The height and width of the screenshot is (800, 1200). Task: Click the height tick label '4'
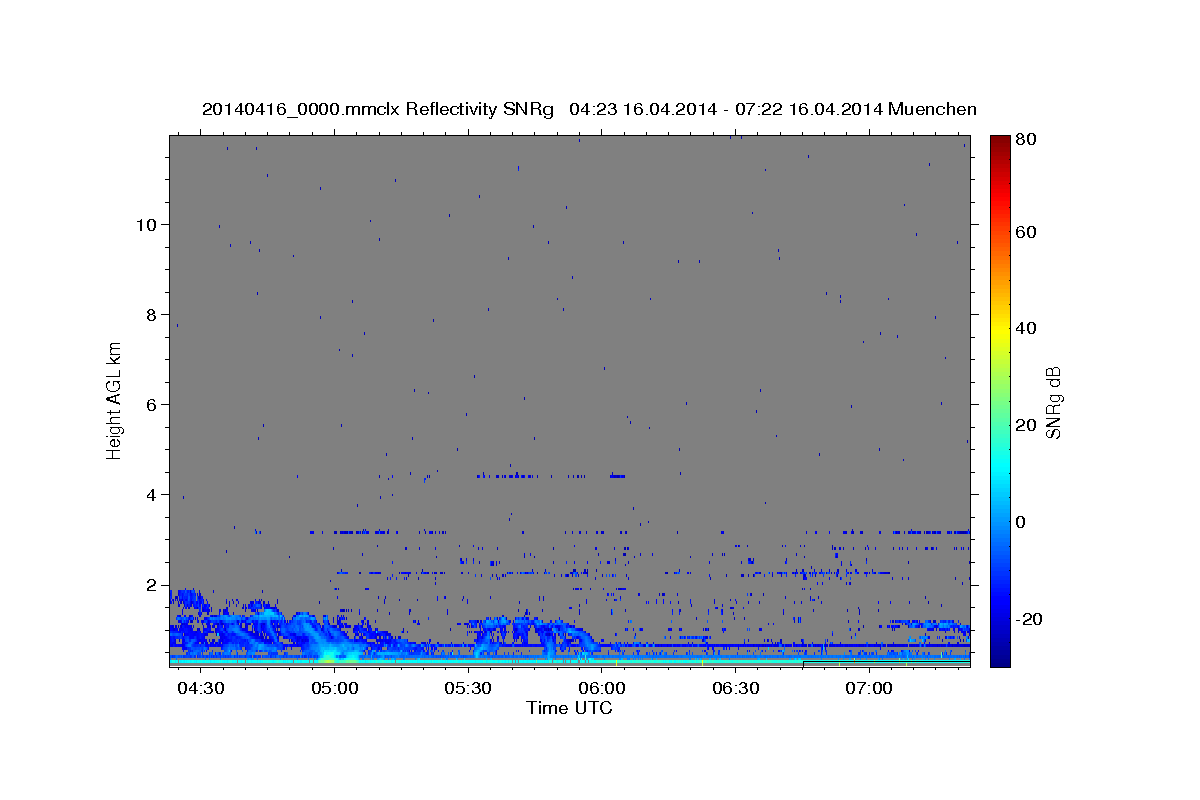(x=149, y=494)
